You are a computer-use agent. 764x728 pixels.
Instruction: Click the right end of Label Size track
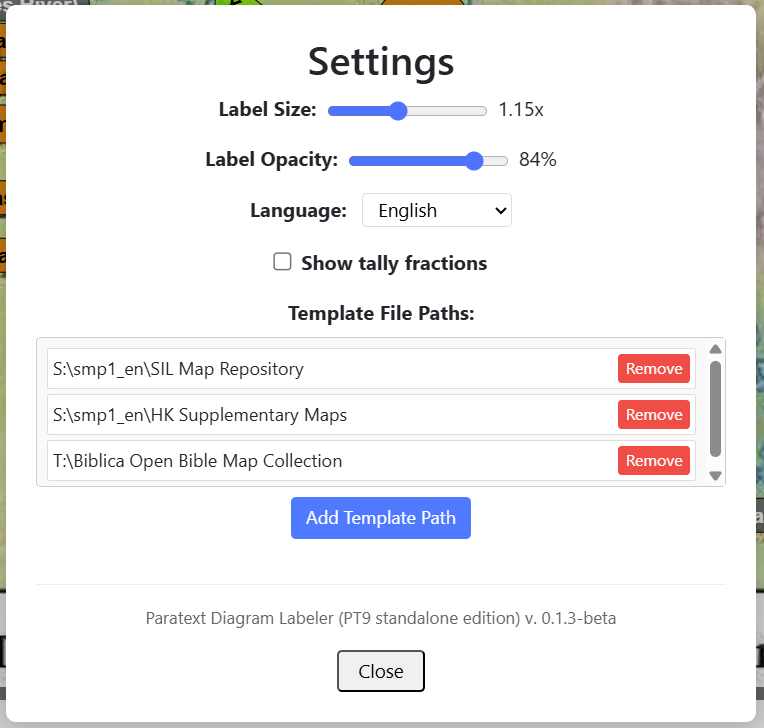[483, 110]
